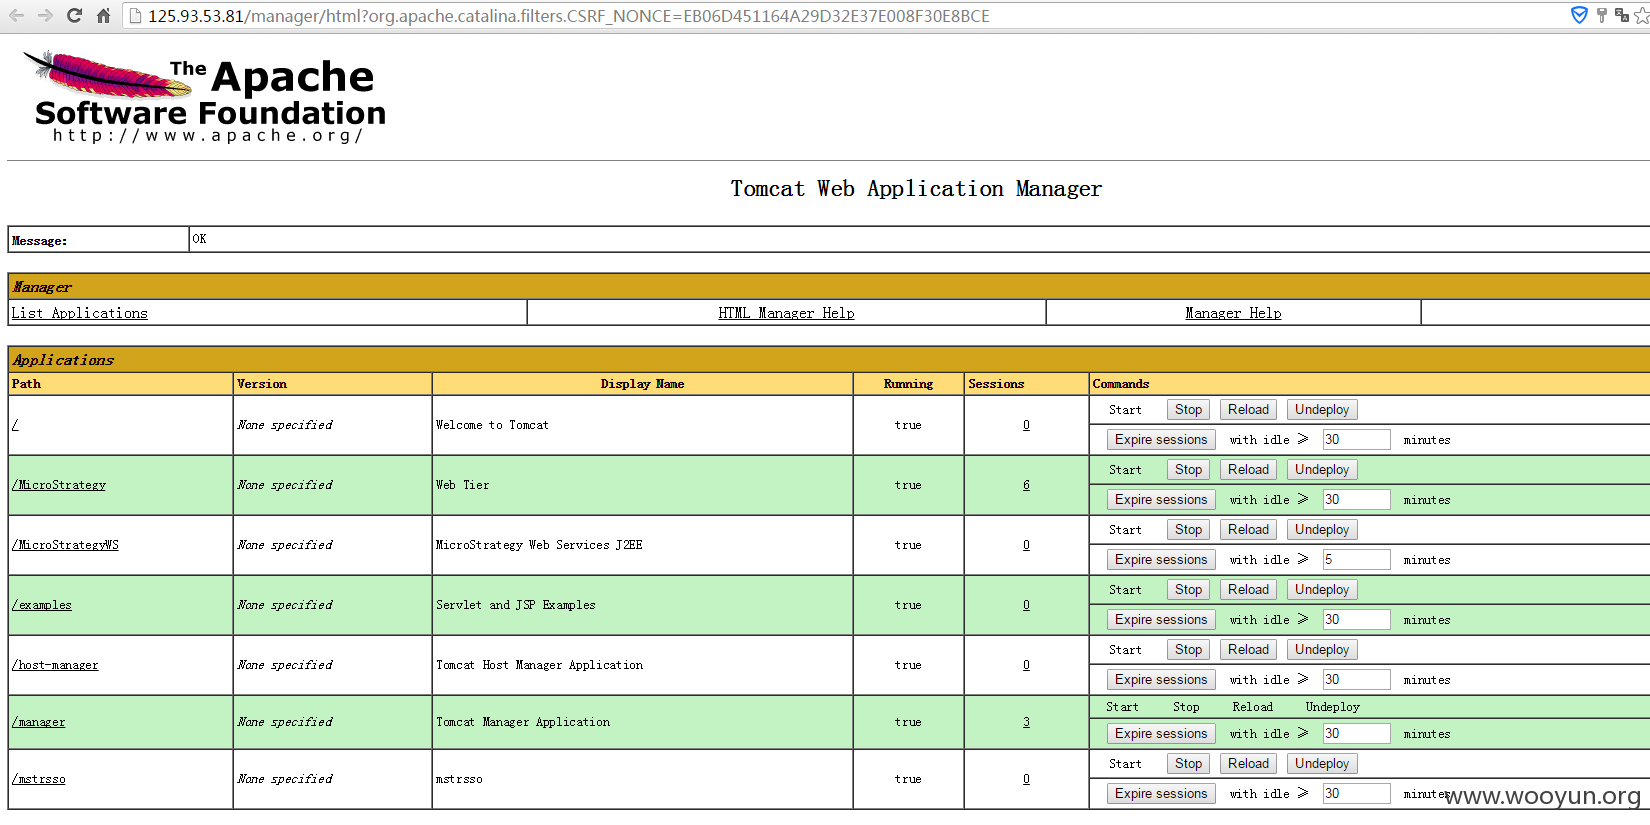
Task: Undeploy the root / application
Action: tap(1321, 410)
